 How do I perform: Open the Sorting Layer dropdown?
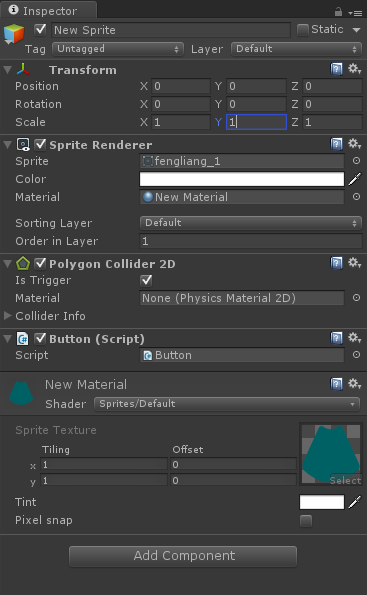(251, 223)
